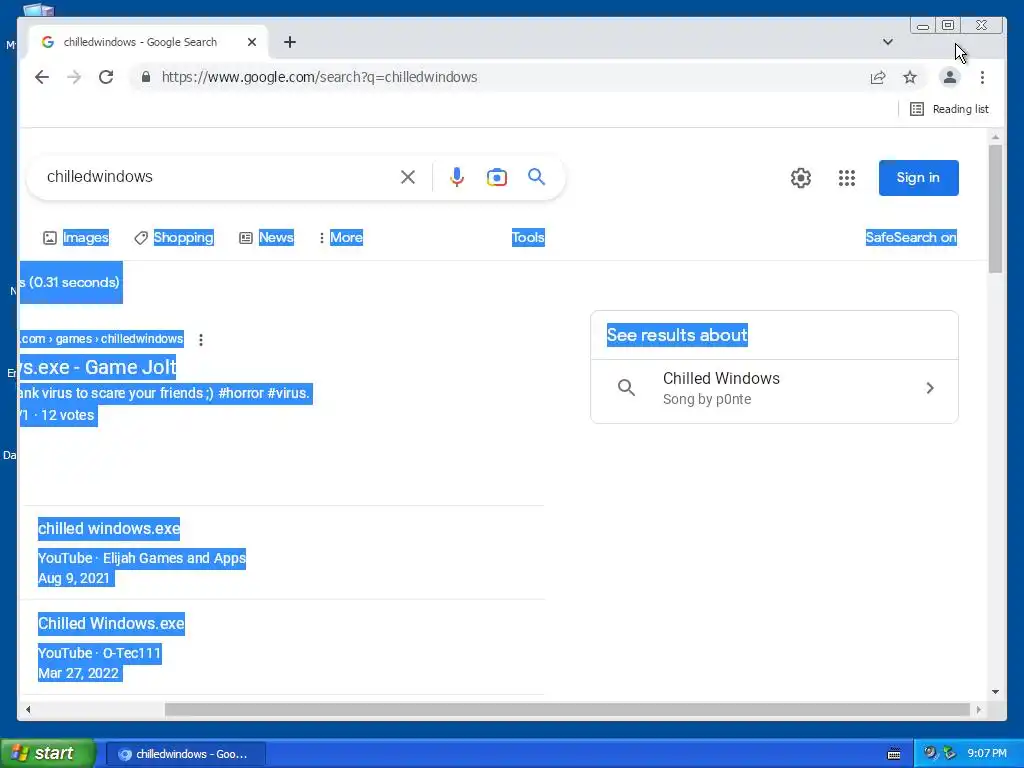1024x768 pixels.
Task: Go back with the browser back arrow
Action: 42,77
